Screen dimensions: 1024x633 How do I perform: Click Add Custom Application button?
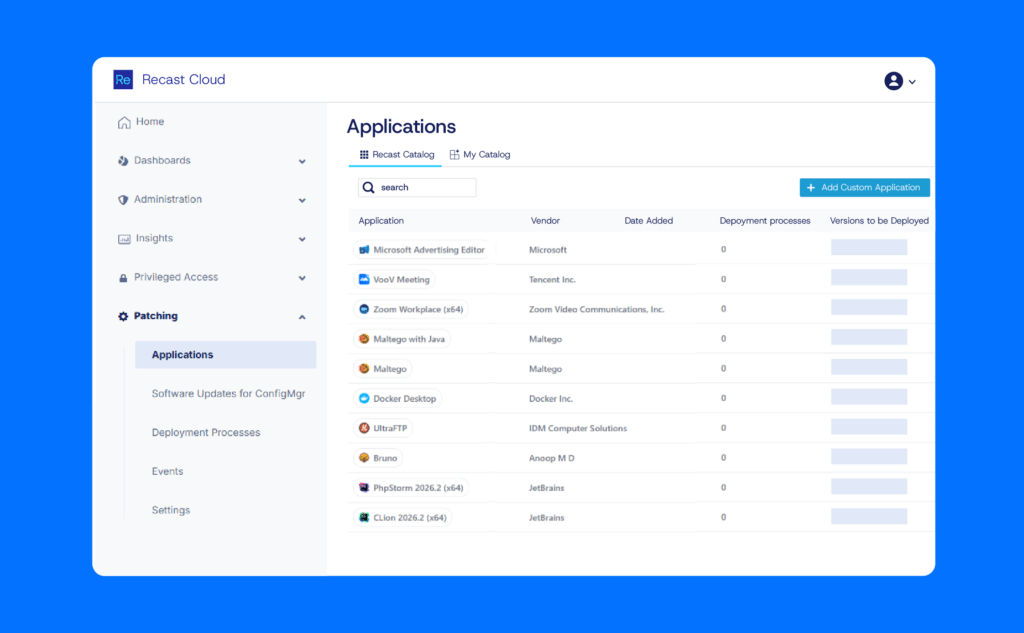click(865, 187)
